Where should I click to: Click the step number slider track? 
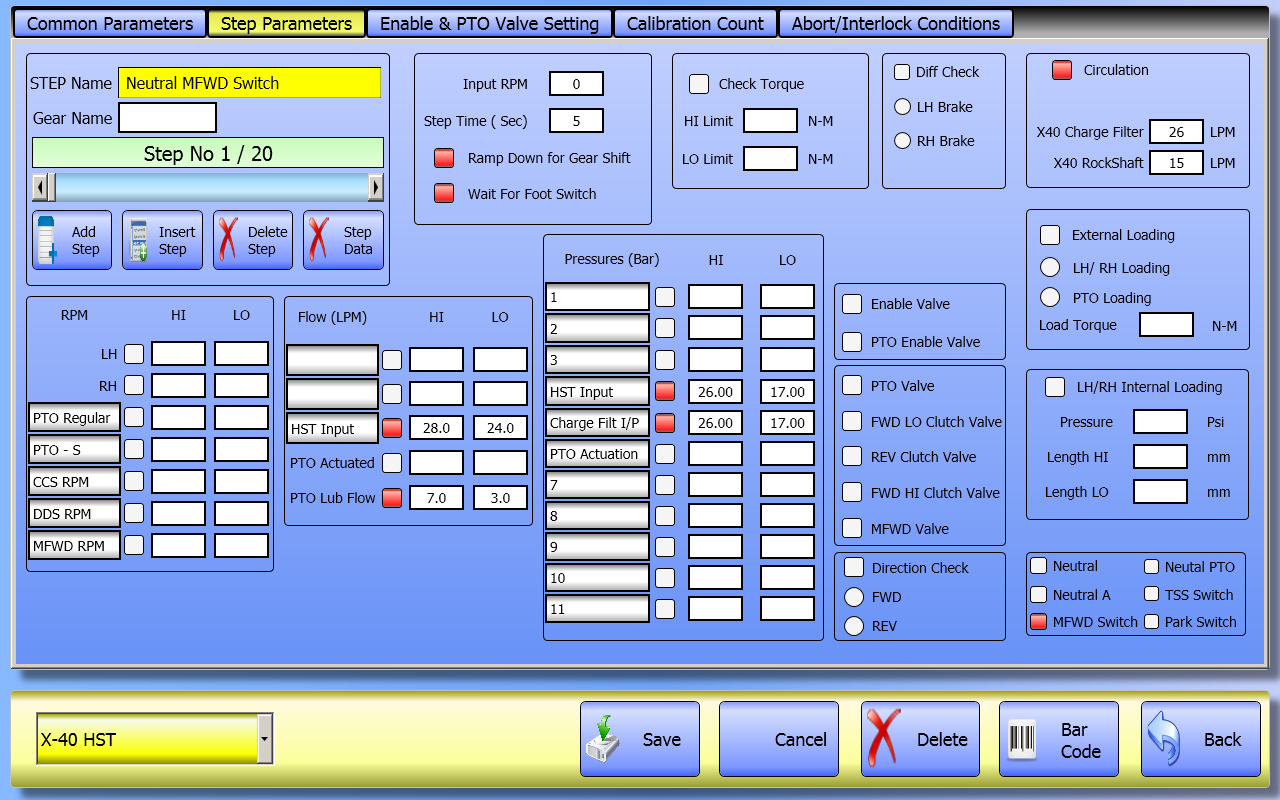coord(210,187)
